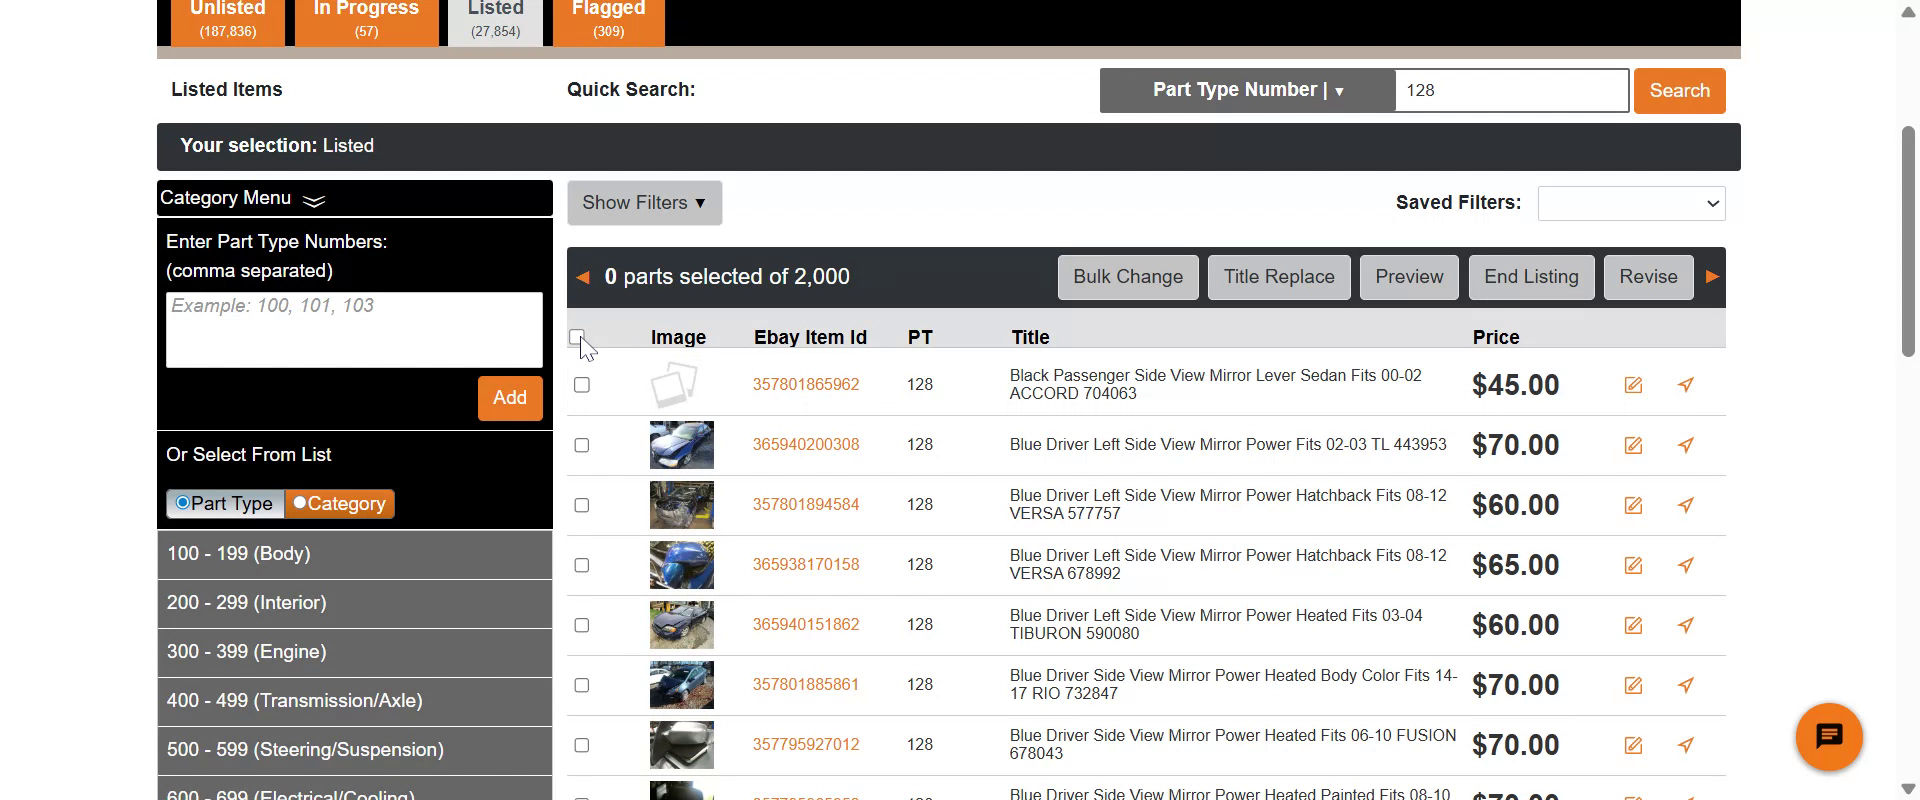The width and height of the screenshot is (1920, 800).
Task: Check the box for TIBURON 590080 row
Action: tap(582, 625)
